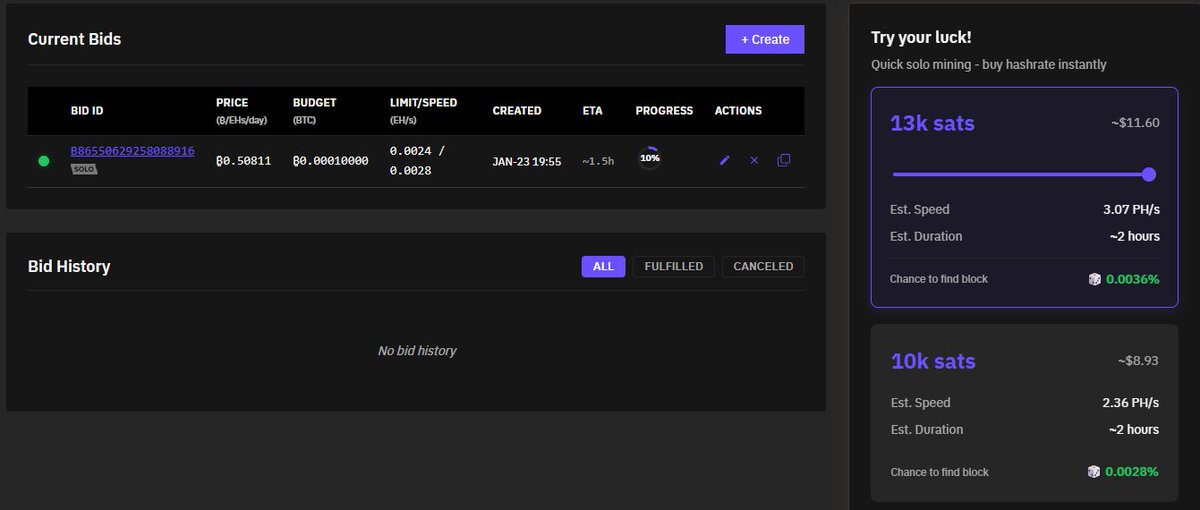This screenshot has height=510, width=1200.
Task: Create a new bid
Action: pyautogui.click(x=765, y=39)
